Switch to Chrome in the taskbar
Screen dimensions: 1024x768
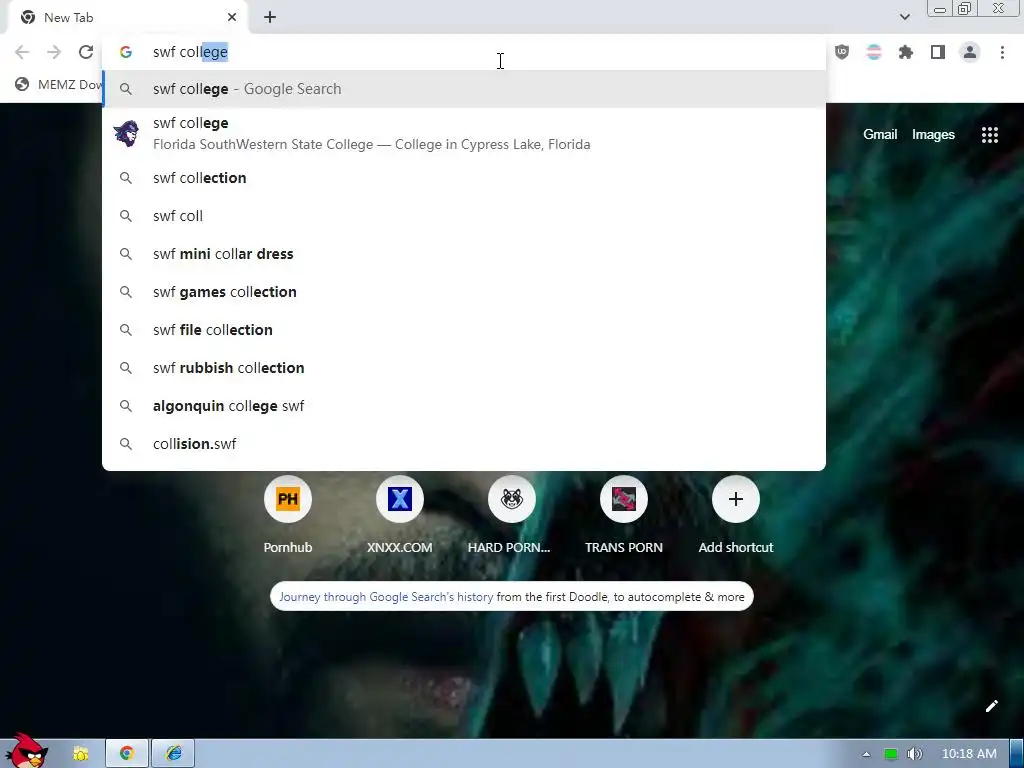[x=127, y=754]
